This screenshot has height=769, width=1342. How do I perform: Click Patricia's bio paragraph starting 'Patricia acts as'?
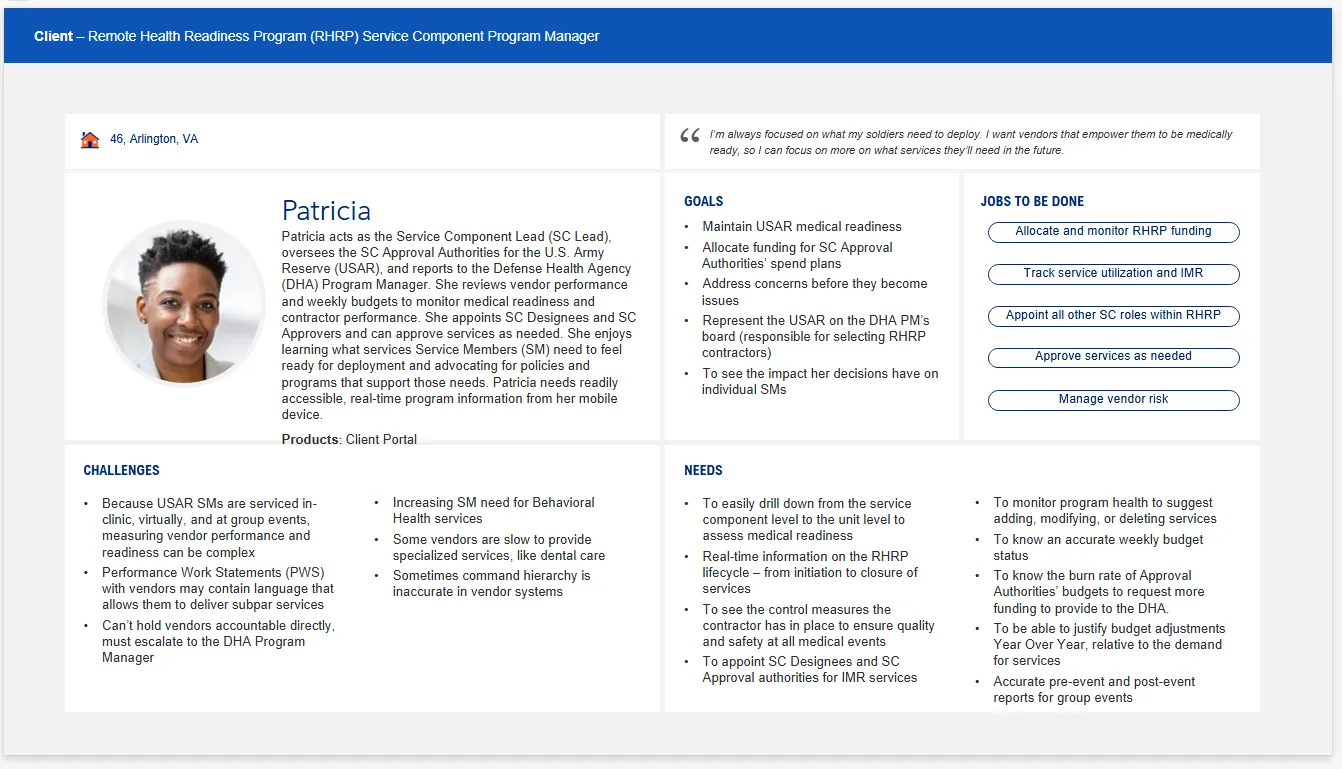(459, 326)
